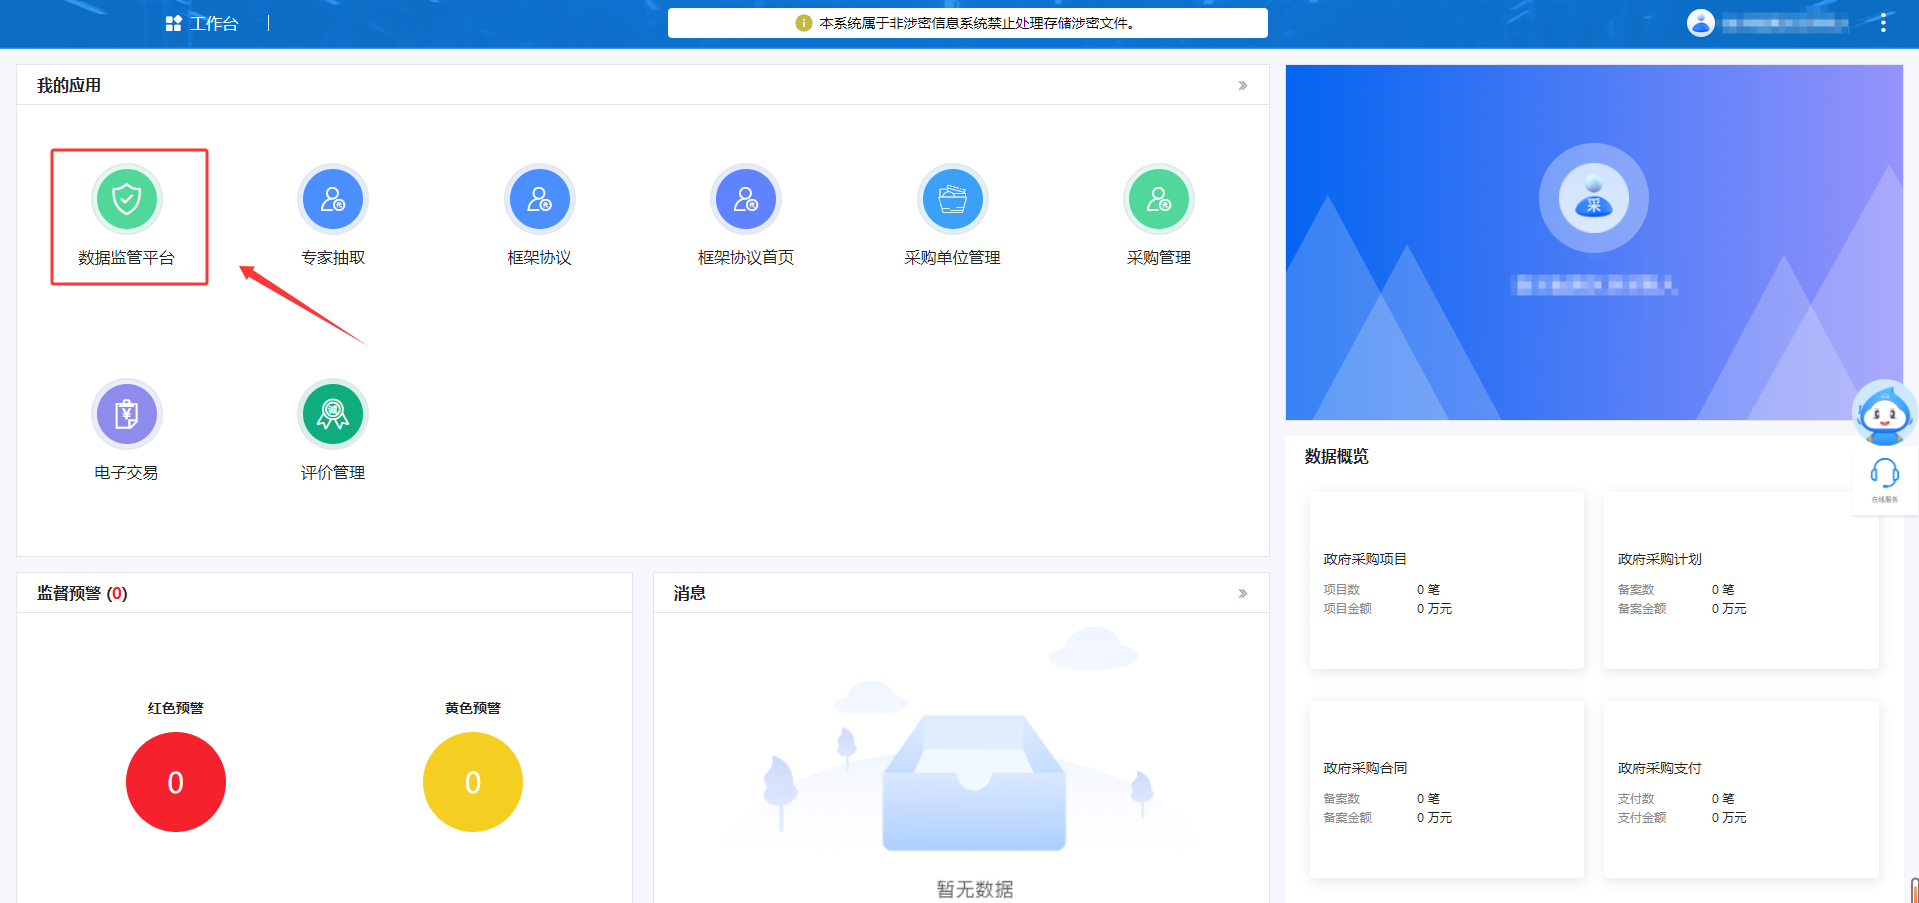This screenshot has width=1919, height=903.
Task: Select the 采购管理 app icon
Action: (x=1158, y=199)
